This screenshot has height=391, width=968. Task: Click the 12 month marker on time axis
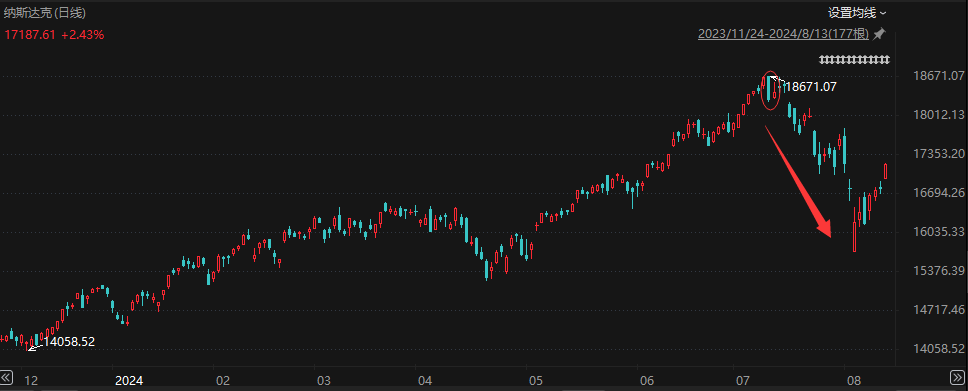[x=30, y=380]
